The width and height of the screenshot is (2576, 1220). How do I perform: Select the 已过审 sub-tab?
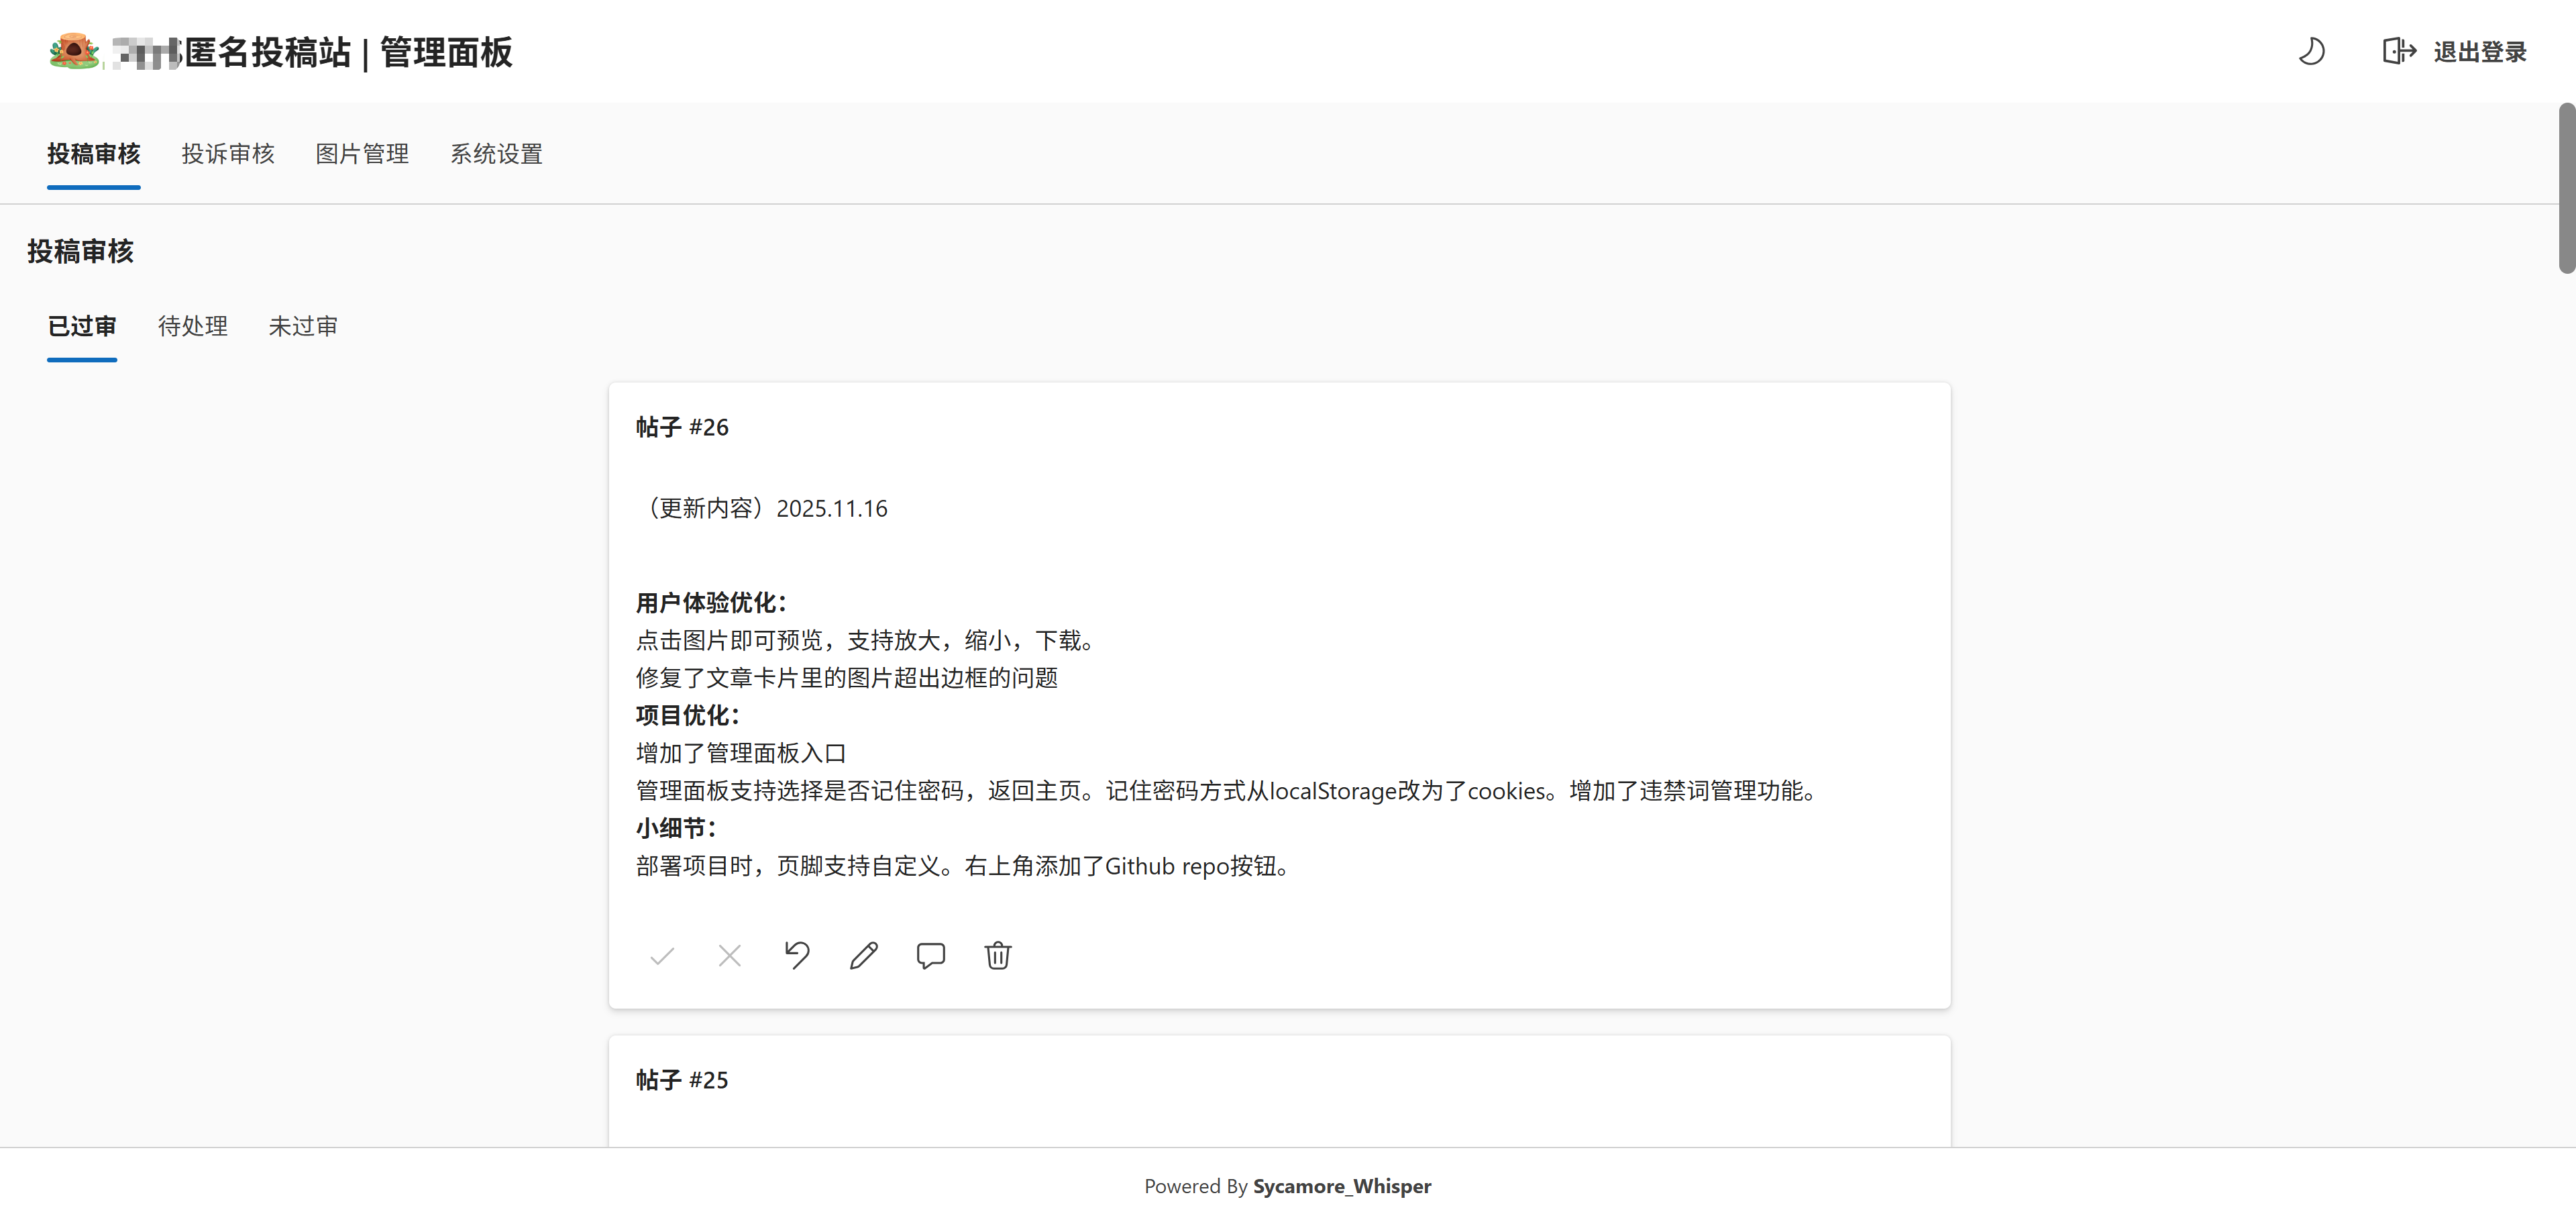pos(82,326)
